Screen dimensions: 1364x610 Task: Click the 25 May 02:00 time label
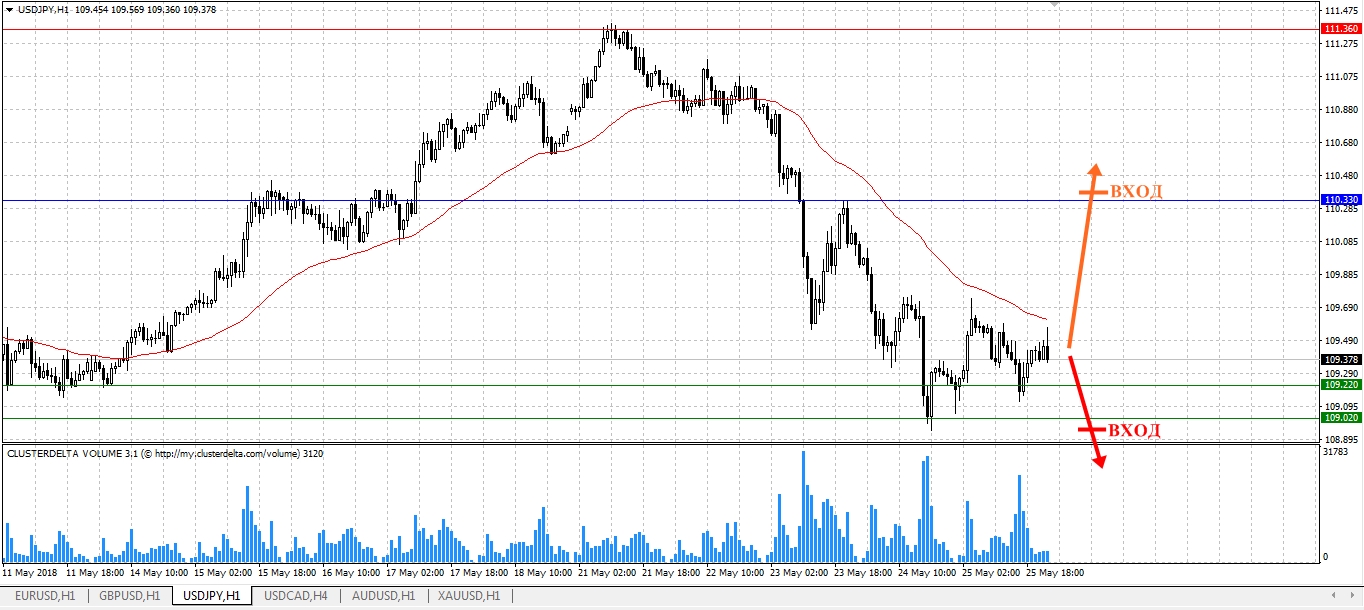pyautogui.click(x=991, y=574)
